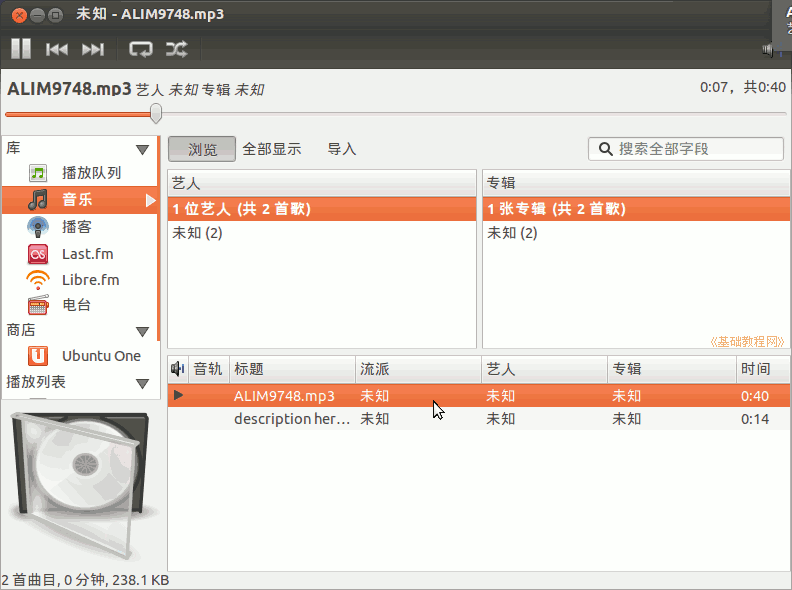Open the 播放队列 play queue

point(91,173)
